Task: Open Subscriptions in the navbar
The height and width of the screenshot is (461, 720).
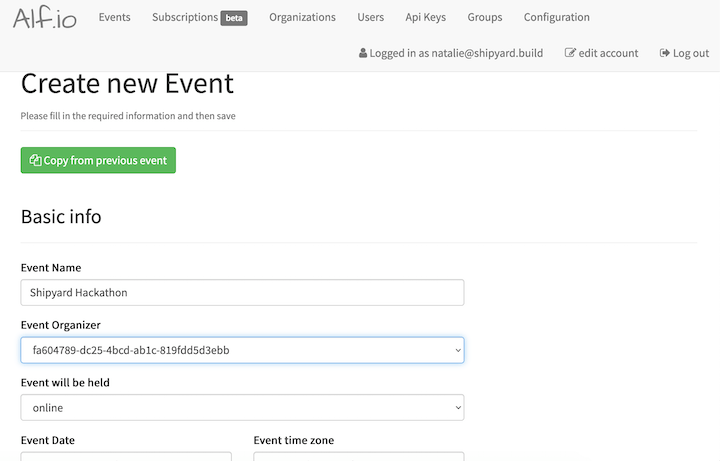Action: (x=185, y=17)
